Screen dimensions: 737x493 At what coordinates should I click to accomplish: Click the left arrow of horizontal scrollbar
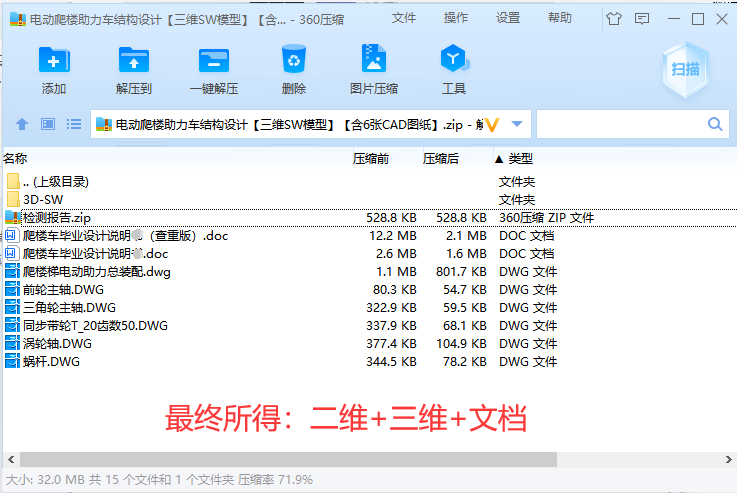11,459
